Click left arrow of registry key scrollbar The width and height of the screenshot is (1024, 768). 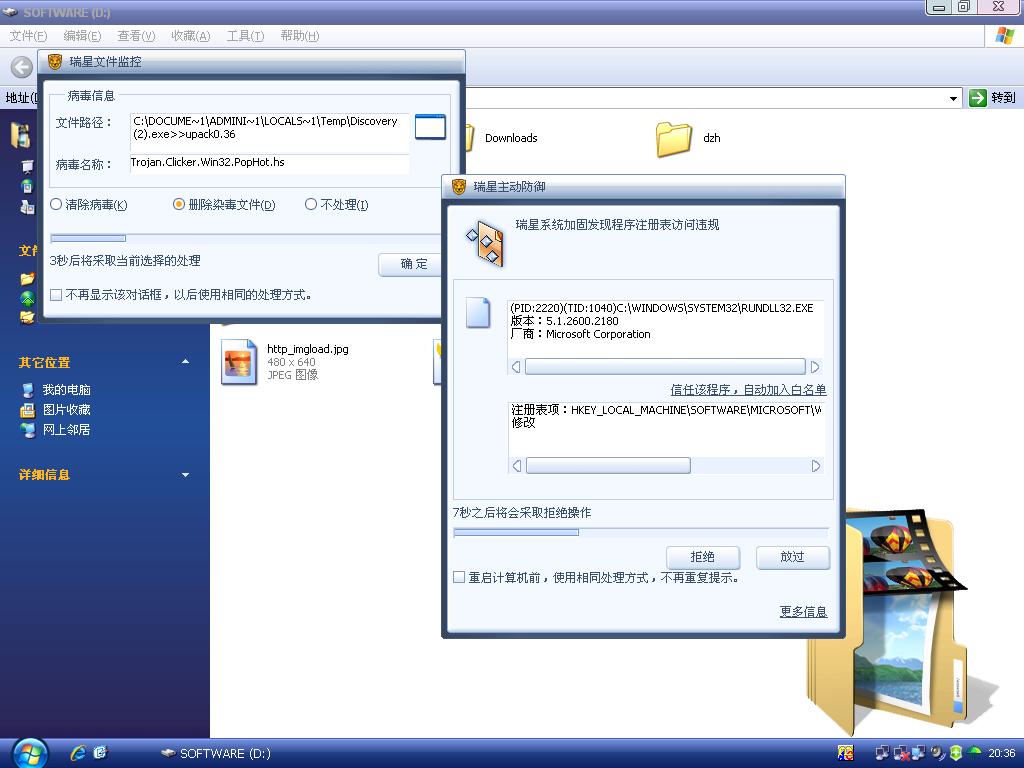[517, 466]
